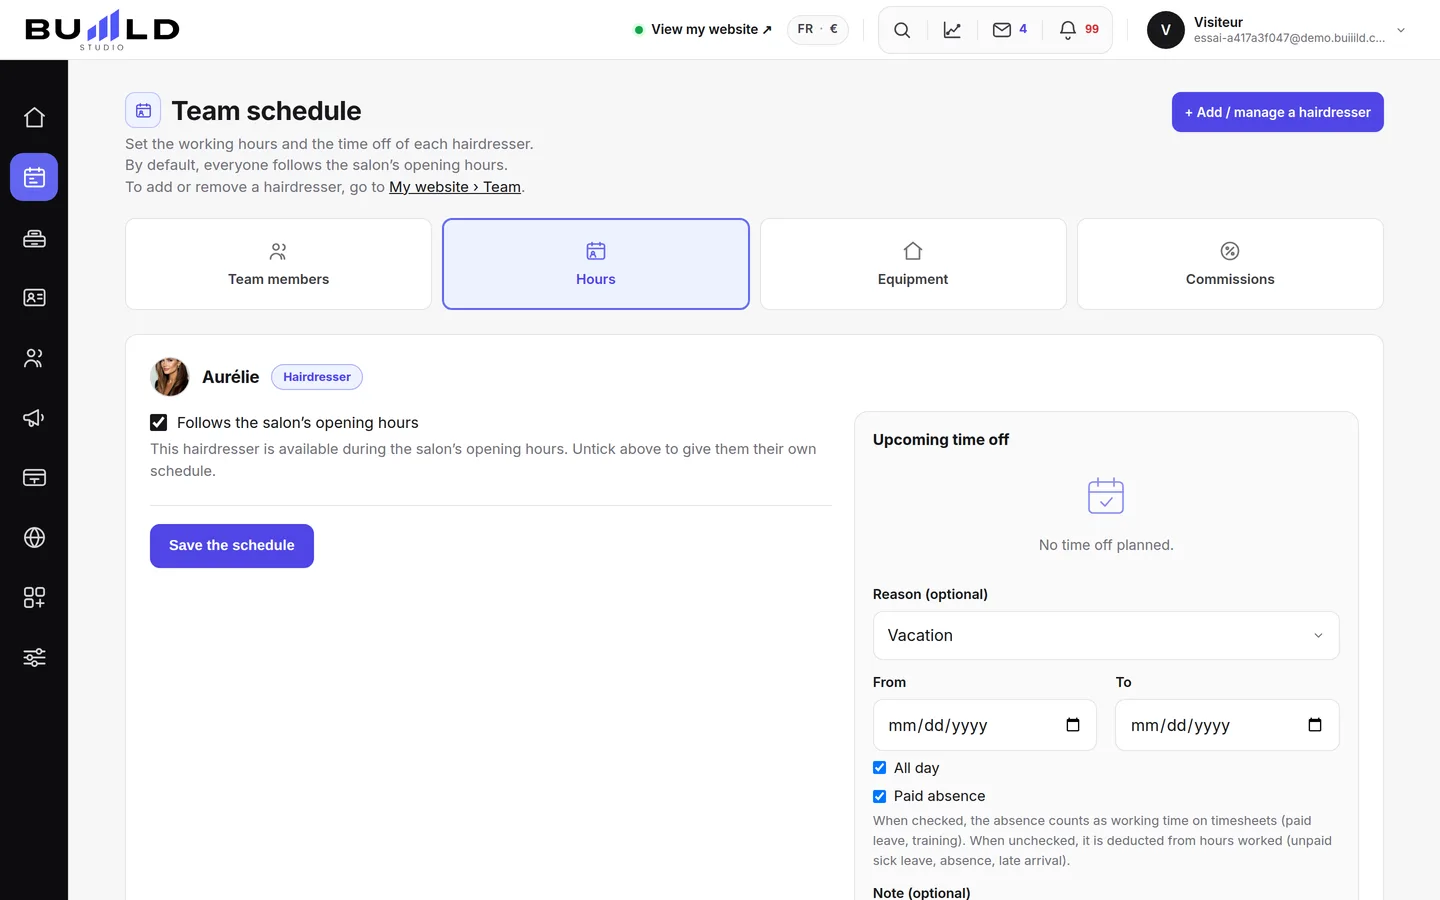Click the Upcoming time off heading
The image size is (1440, 900).
[941, 440]
